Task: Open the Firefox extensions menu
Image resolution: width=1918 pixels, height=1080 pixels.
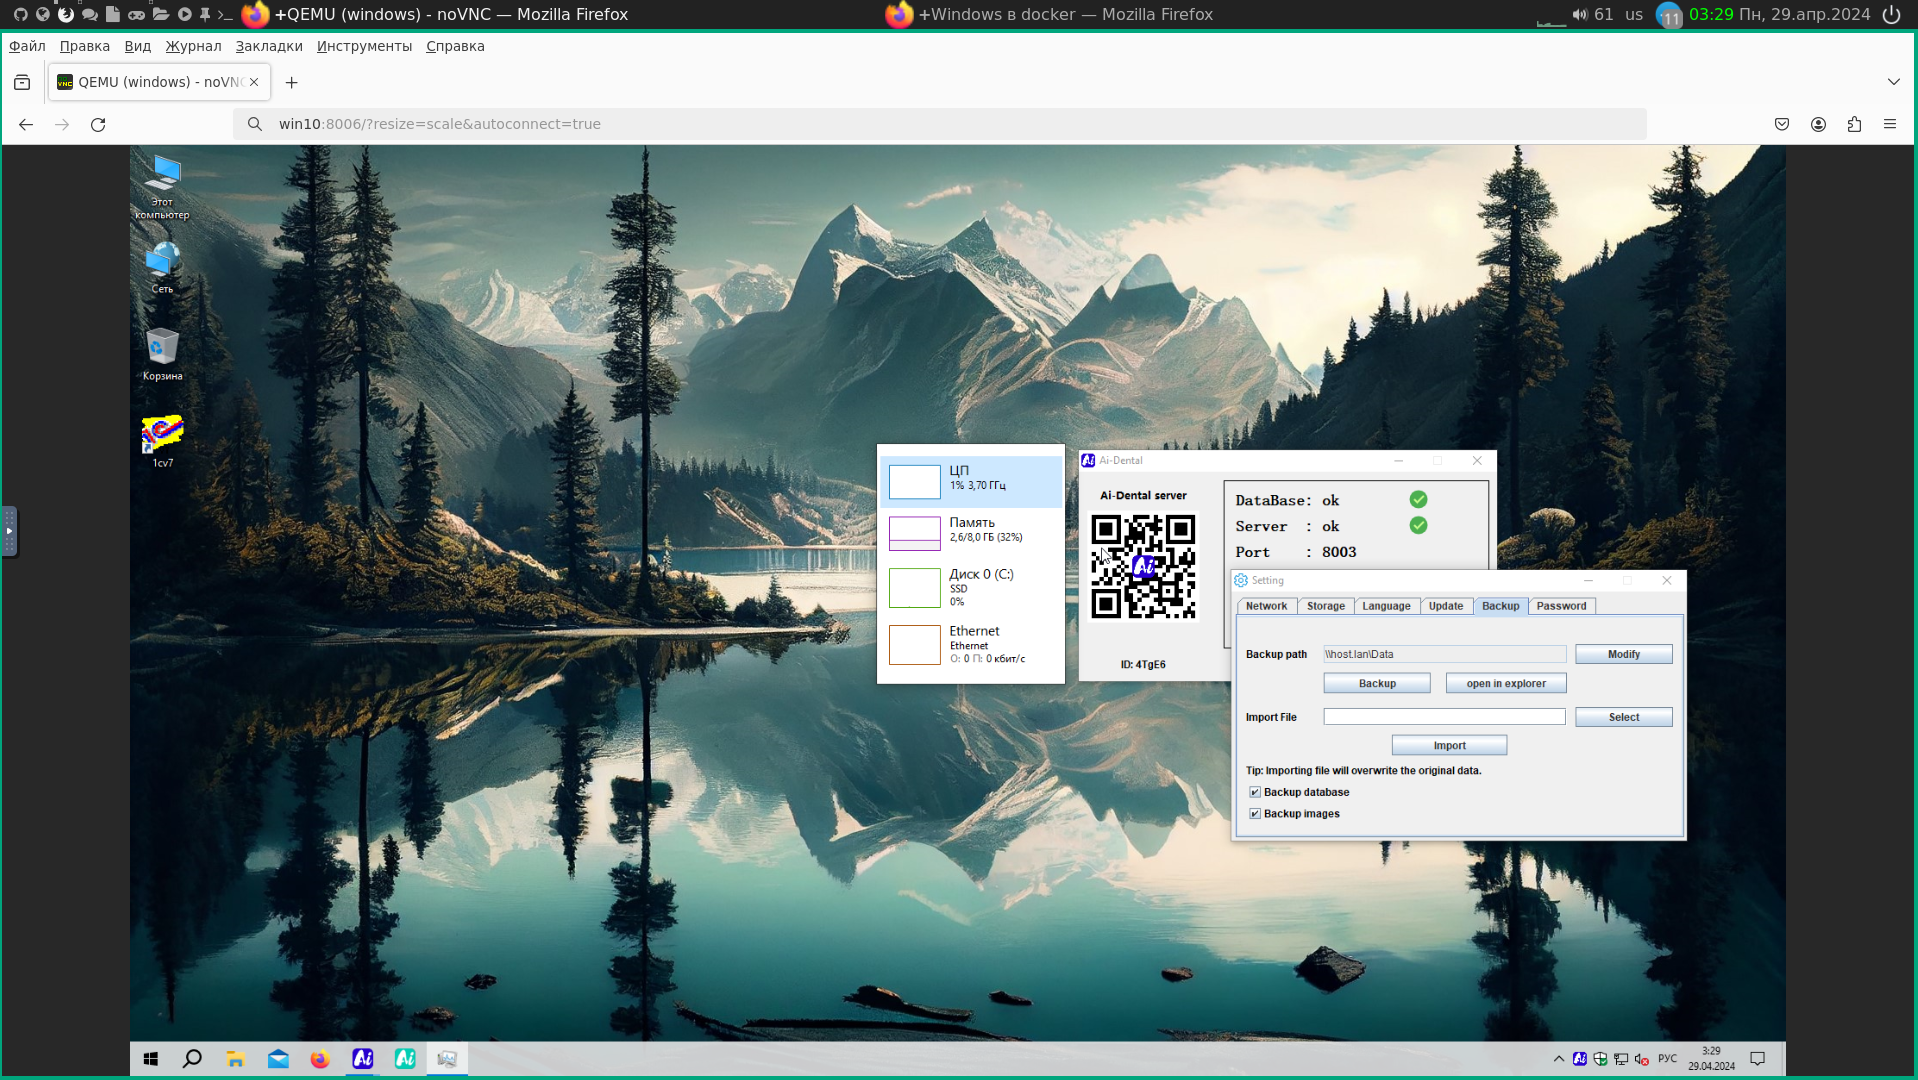Action: tap(1854, 124)
